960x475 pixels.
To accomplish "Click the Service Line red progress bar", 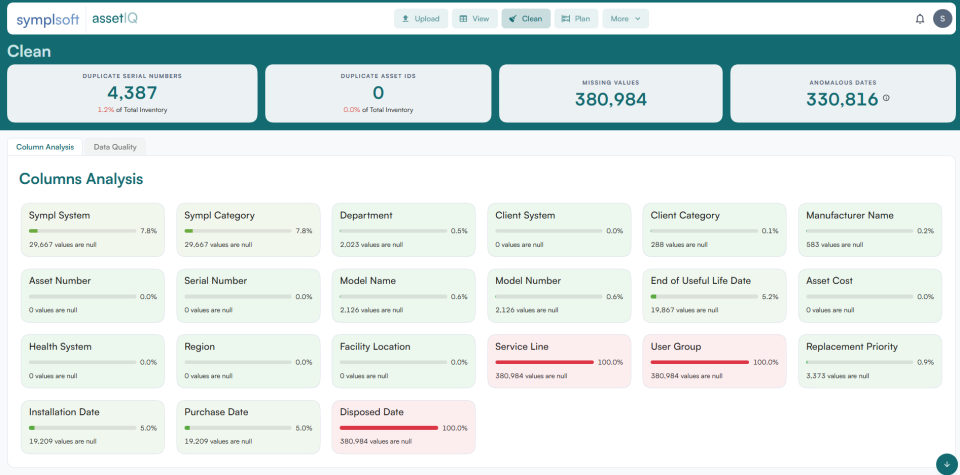I will pos(544,362).
